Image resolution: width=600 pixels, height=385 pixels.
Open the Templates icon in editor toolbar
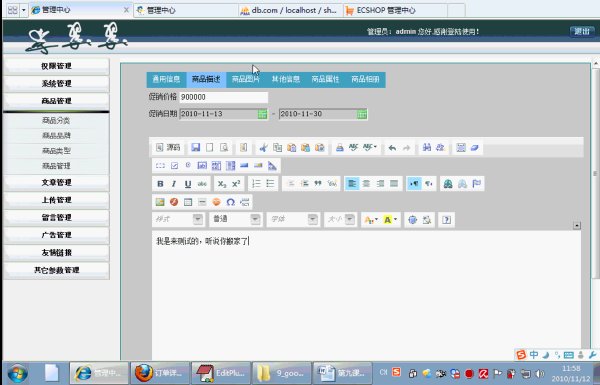(243, 147)
